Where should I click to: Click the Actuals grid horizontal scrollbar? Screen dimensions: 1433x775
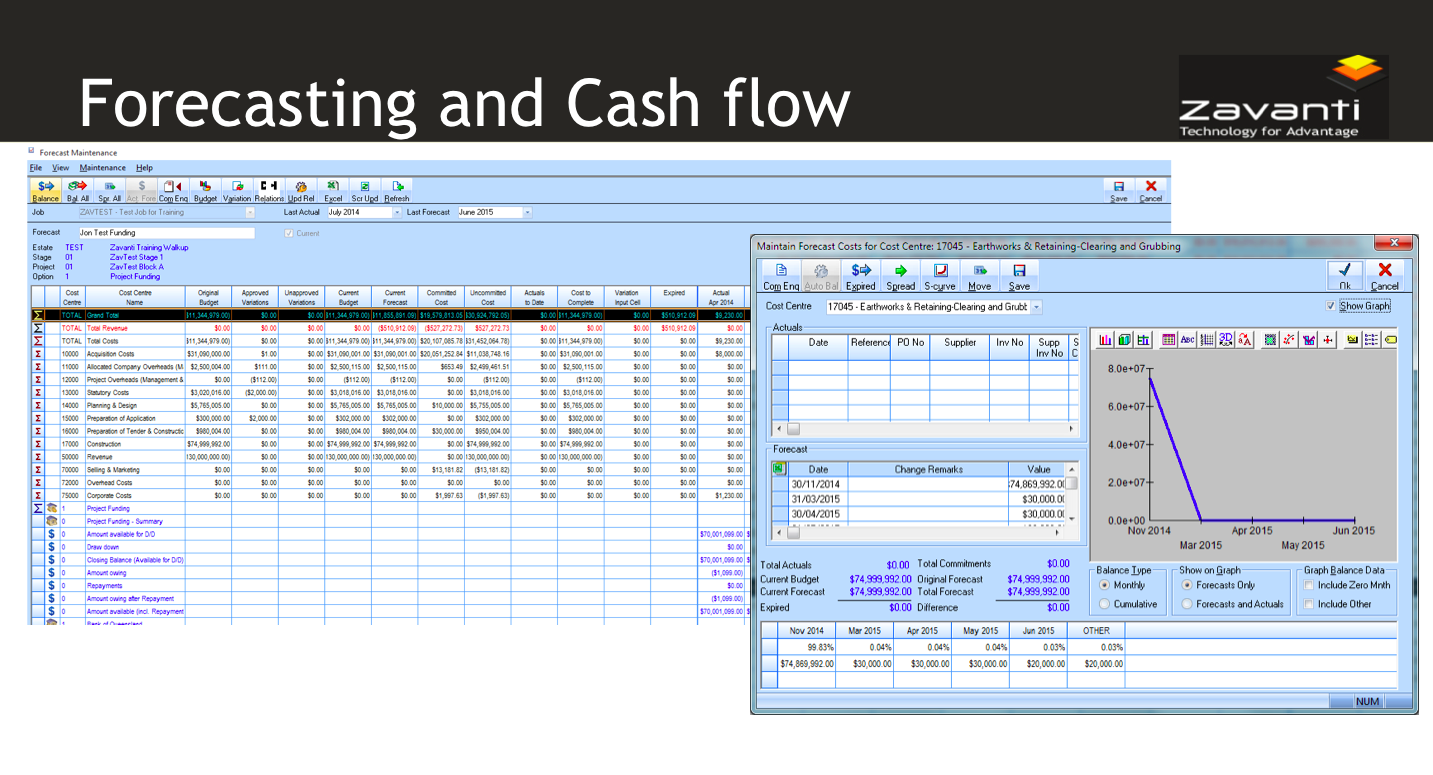click(924, 428)
